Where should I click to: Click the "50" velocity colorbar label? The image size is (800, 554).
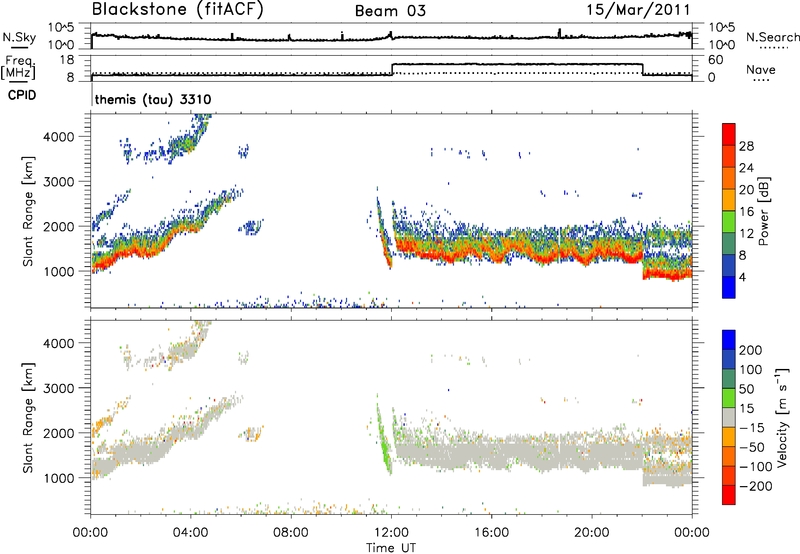[746, 389]
